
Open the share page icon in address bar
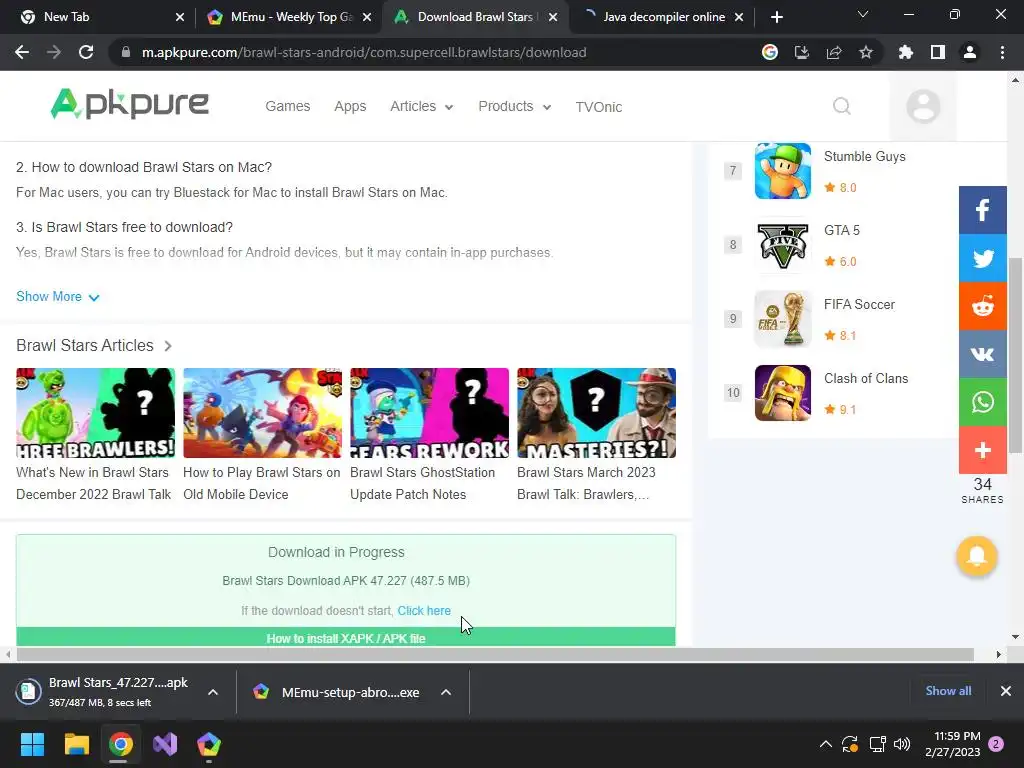834,52
